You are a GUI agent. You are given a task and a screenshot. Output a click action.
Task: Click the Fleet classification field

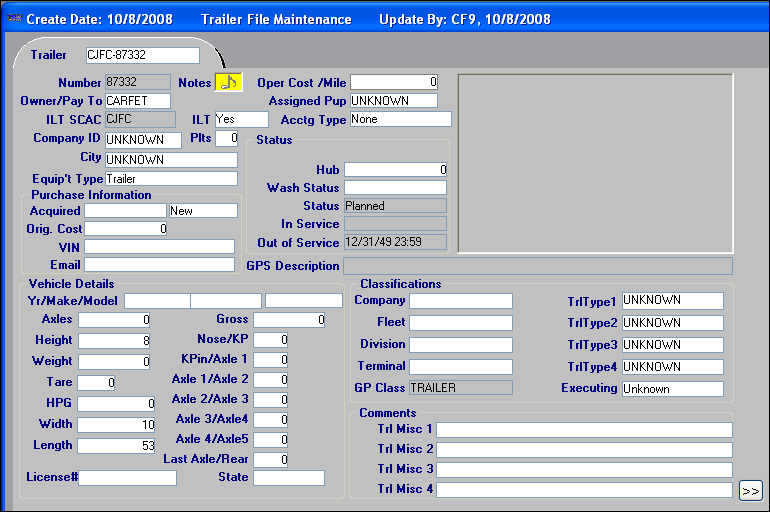tap(461, 323)
